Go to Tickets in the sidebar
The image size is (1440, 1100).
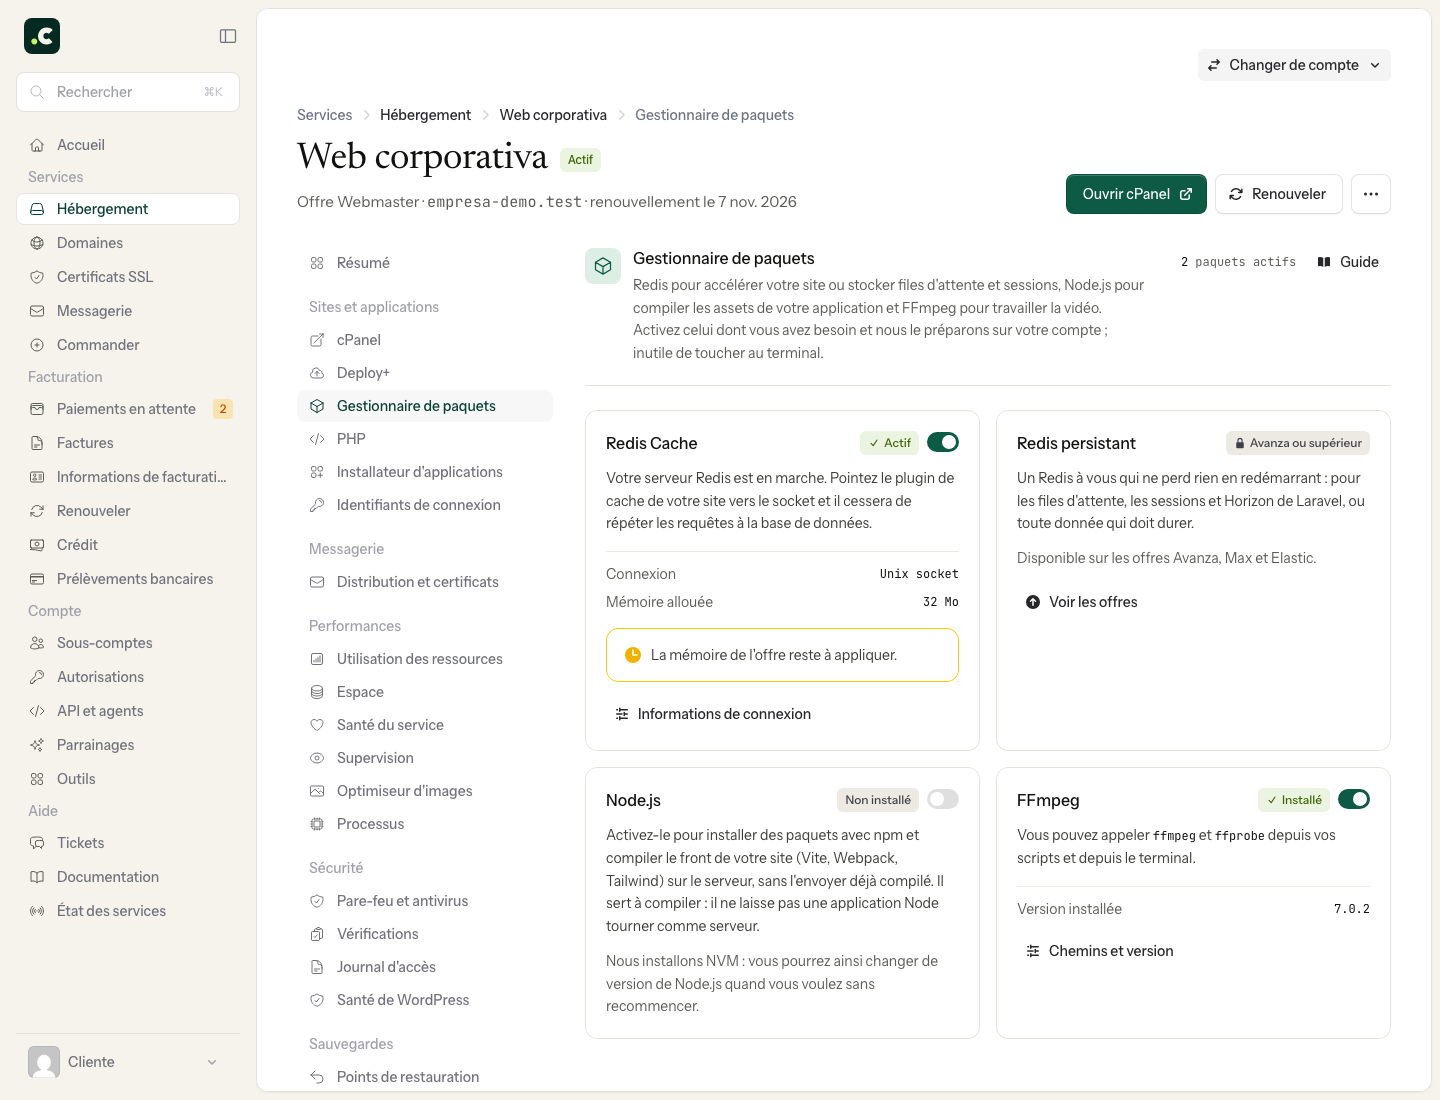click(128, 843)
